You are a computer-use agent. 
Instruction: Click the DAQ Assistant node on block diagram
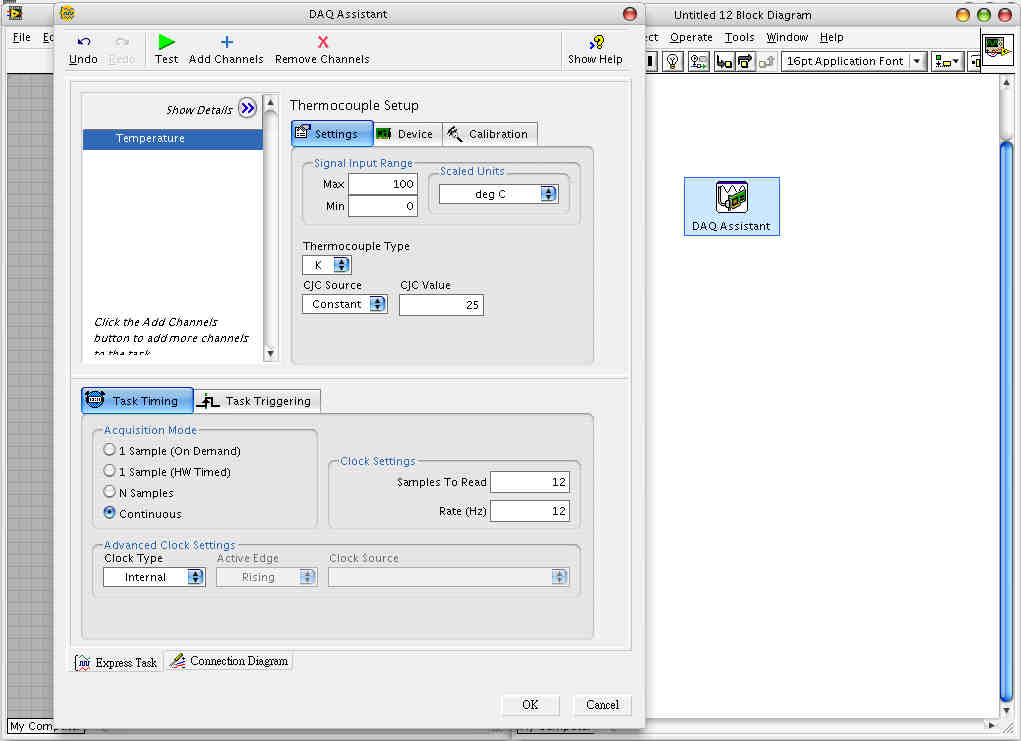pyautogui.click(x=731, y=206)
